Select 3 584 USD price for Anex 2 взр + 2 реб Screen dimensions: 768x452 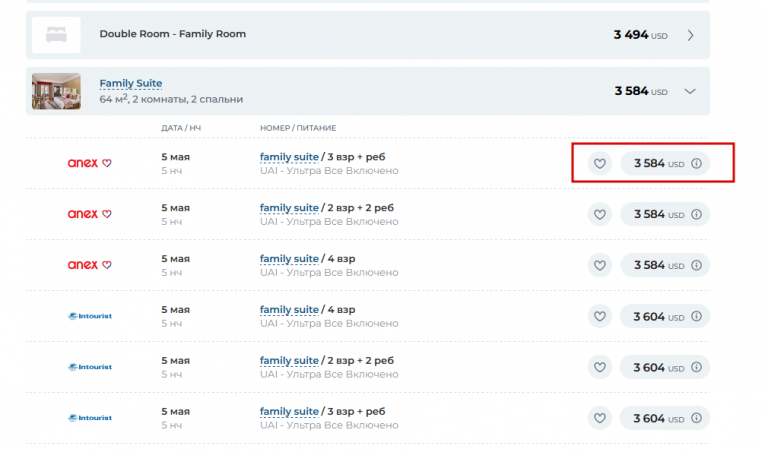click(665, 214)
